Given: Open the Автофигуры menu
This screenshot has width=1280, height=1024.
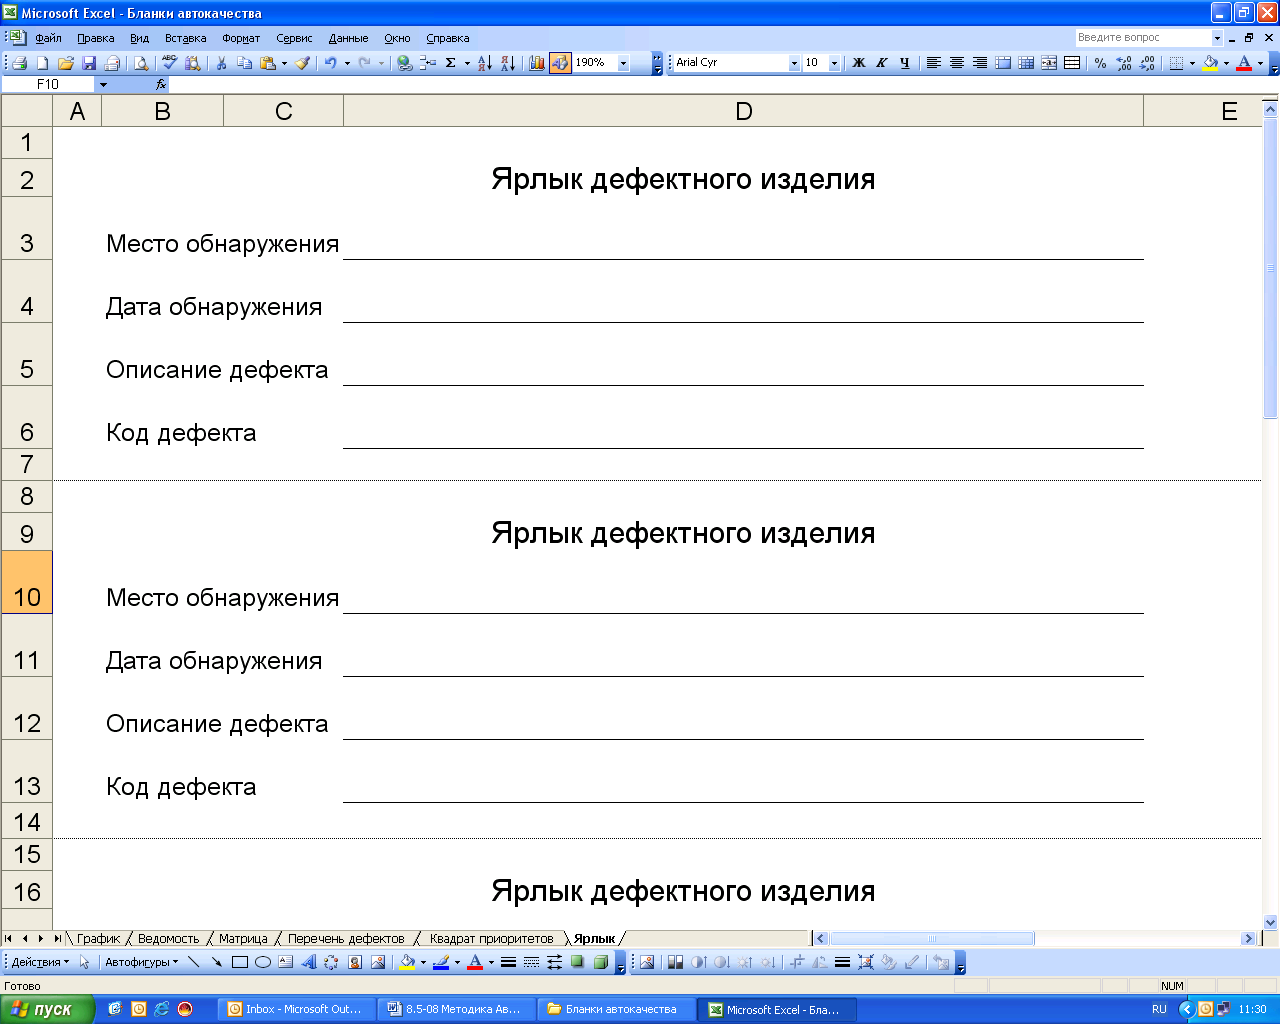Looking at the screenshot, I should click(x=141, y=962).
